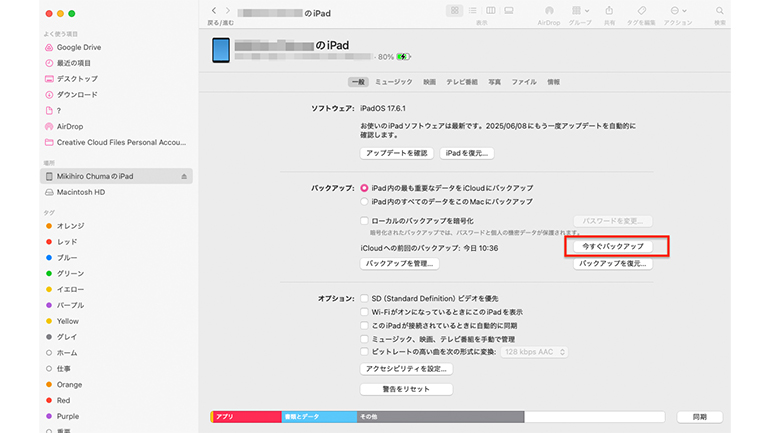The height and width of the screenshot is (433, 770).
Task: Click the edit tags toolbar icon
Action: click(x=641, y=10)
